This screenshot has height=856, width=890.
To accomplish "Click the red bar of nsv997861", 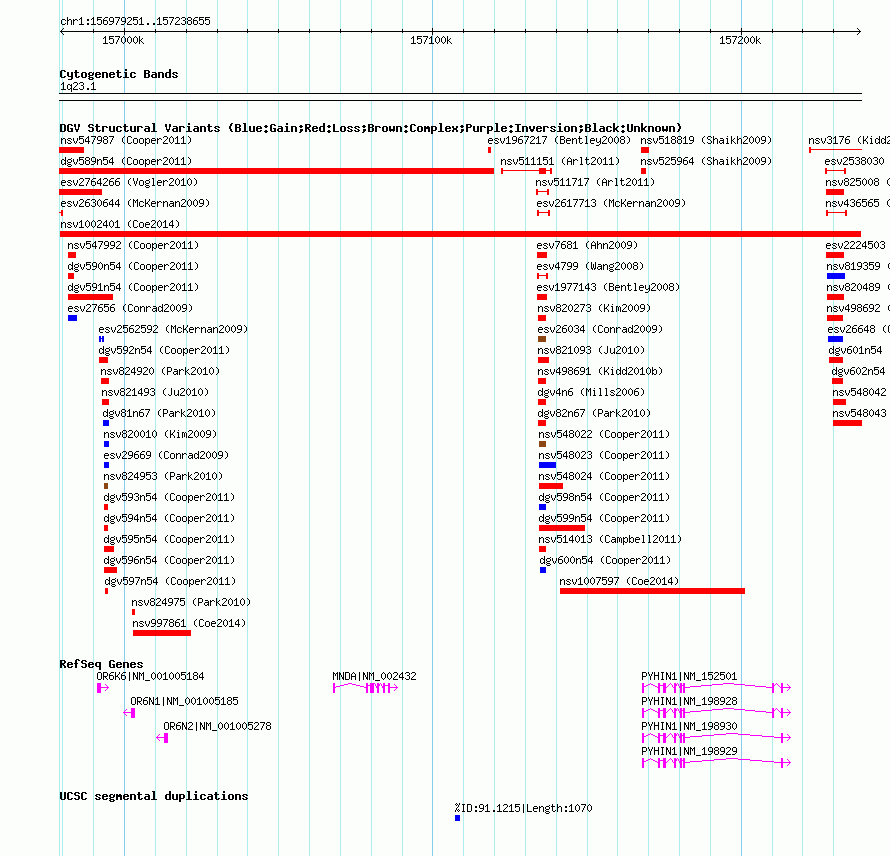I will click(162, 633).
